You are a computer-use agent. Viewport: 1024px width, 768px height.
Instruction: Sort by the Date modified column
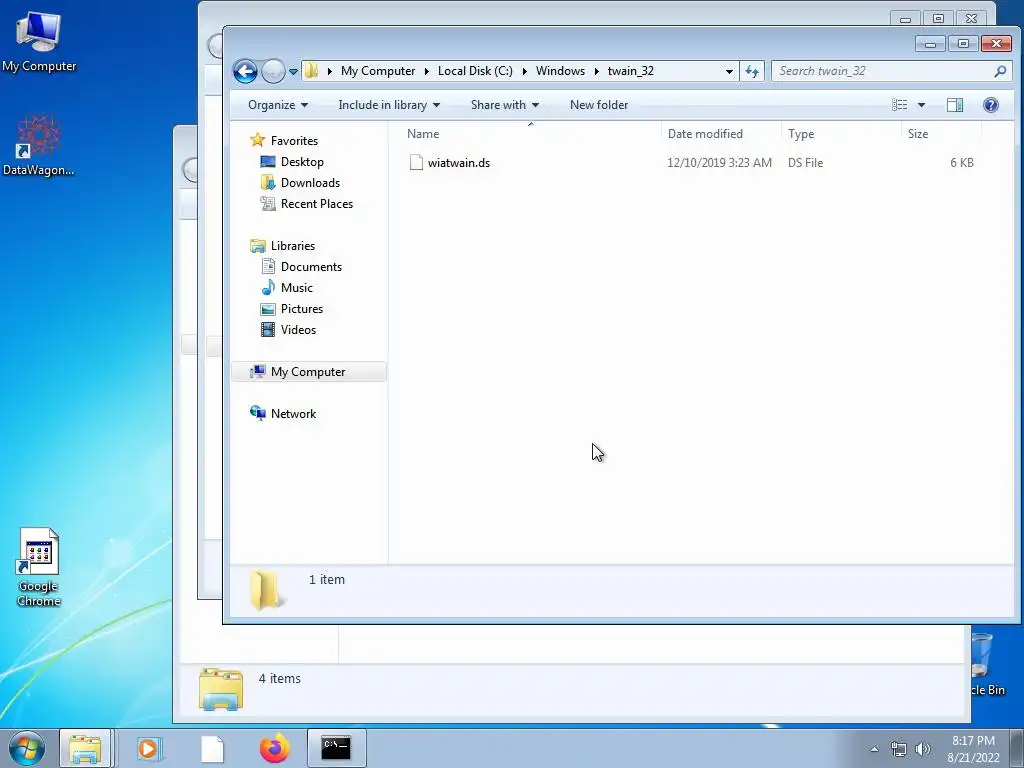[705, 134]
